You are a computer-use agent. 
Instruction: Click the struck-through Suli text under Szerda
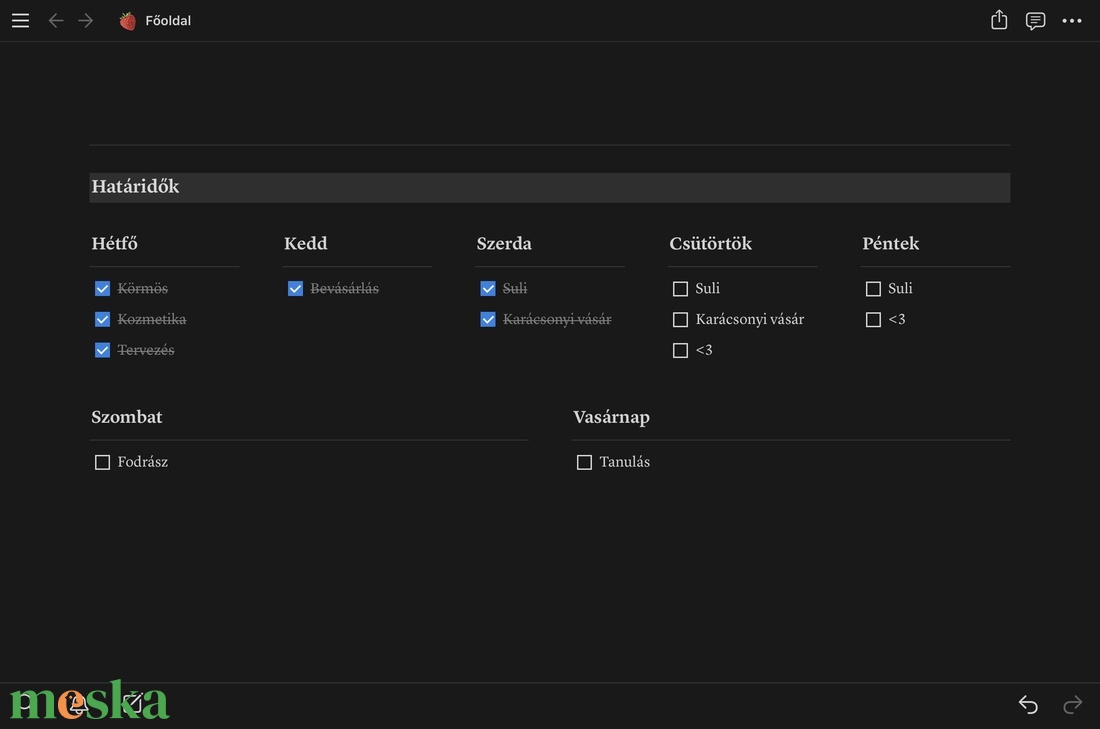point(515,288)
